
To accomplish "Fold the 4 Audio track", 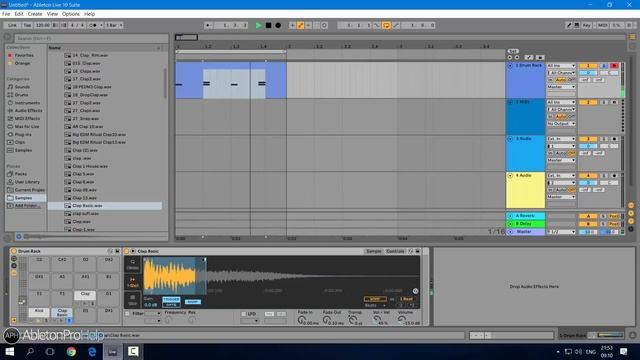I will [510, 176].
